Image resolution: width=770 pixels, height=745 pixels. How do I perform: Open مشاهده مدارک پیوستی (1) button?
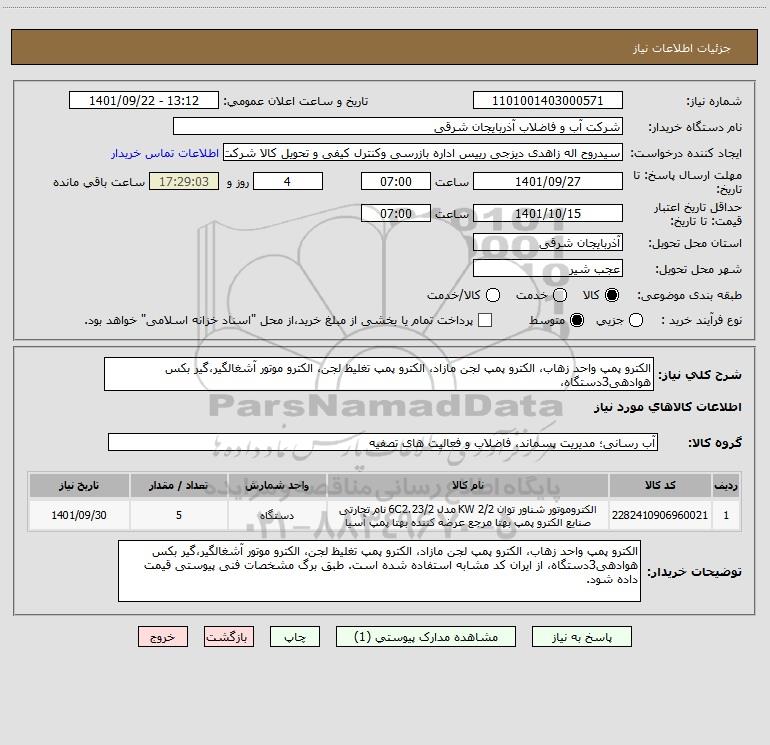[x=426, y=637]
